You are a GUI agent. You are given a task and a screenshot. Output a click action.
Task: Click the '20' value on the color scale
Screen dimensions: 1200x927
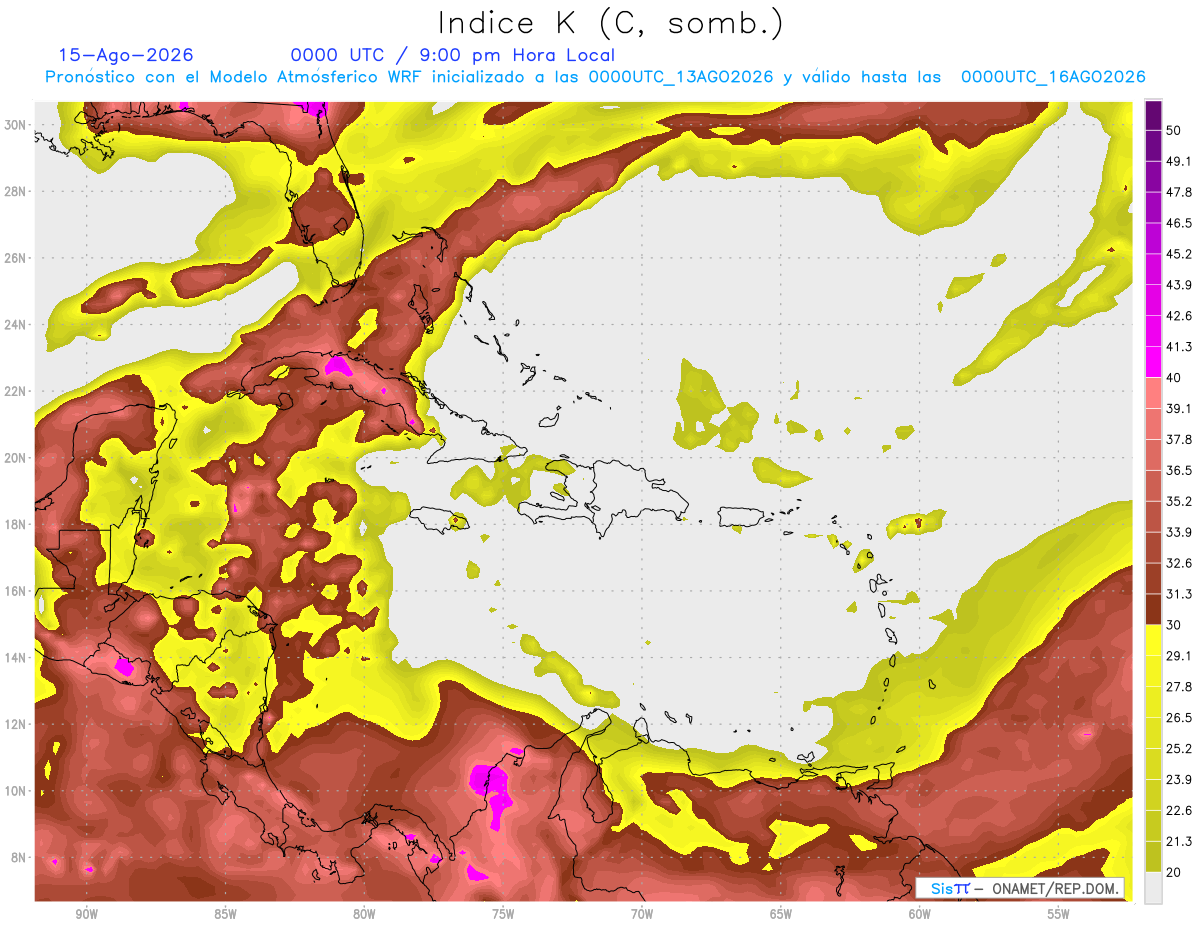click(1175, 873)
